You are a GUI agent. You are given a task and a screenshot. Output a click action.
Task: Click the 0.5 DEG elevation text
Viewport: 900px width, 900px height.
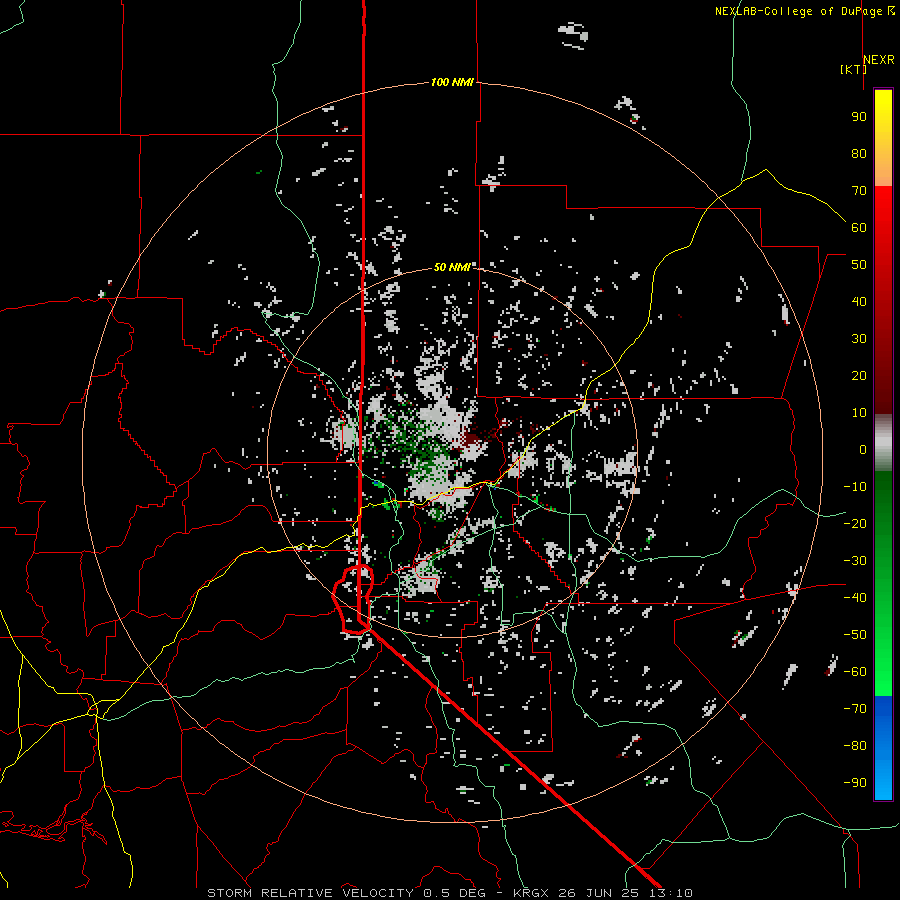tap(455, 893)
